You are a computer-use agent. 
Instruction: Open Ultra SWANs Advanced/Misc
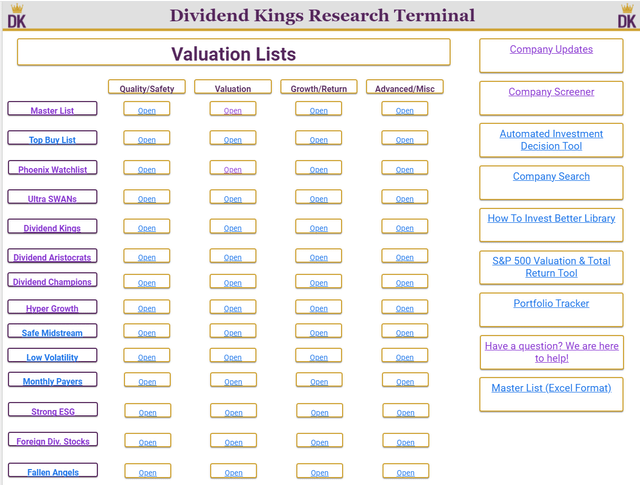[x=404, y=198]
